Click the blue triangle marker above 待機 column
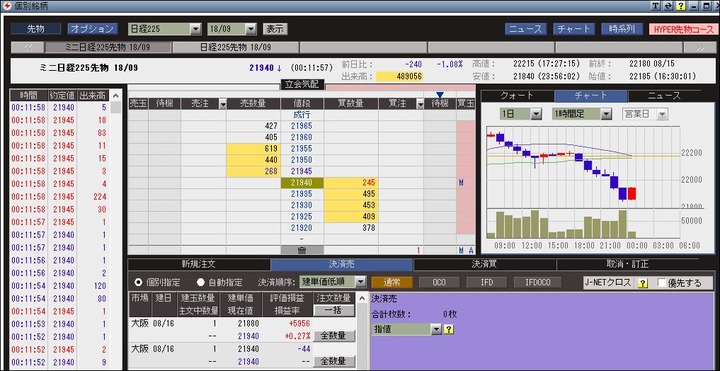This screenshot has width=720, height=371. click(x=440, y=95)
